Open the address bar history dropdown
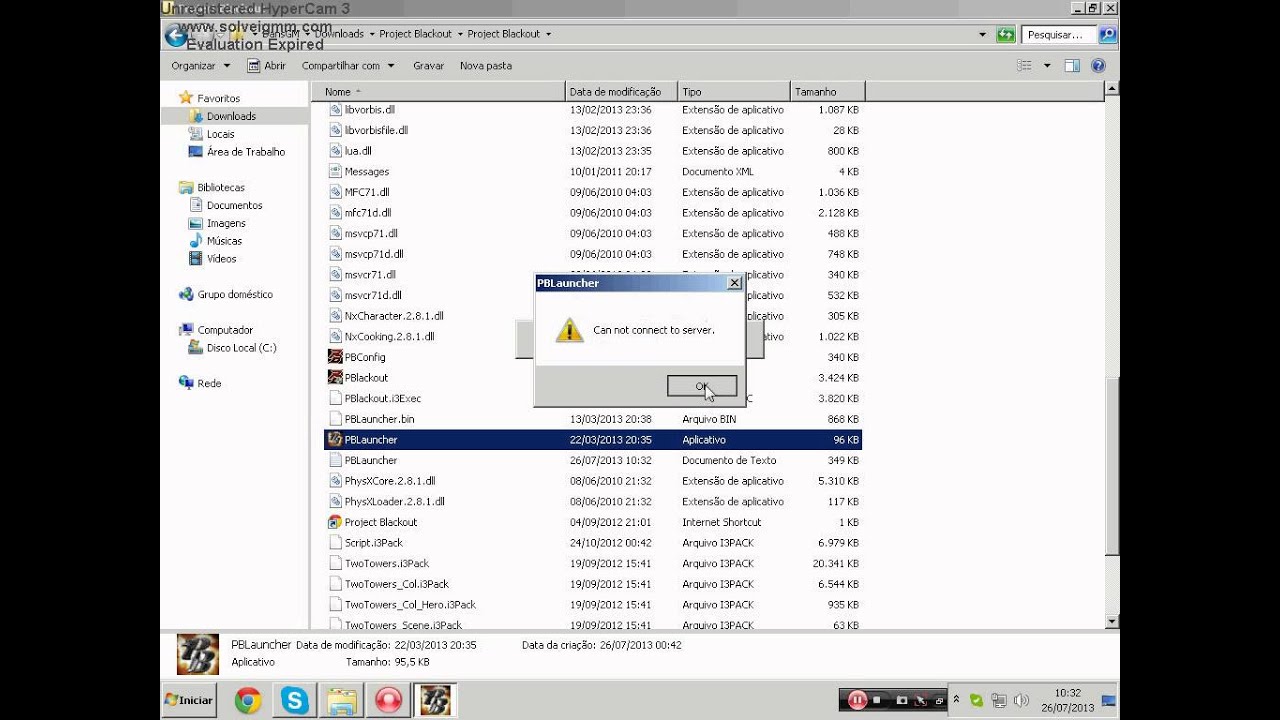Viewport: 1280px width, 720px height. tap(982, 35)
